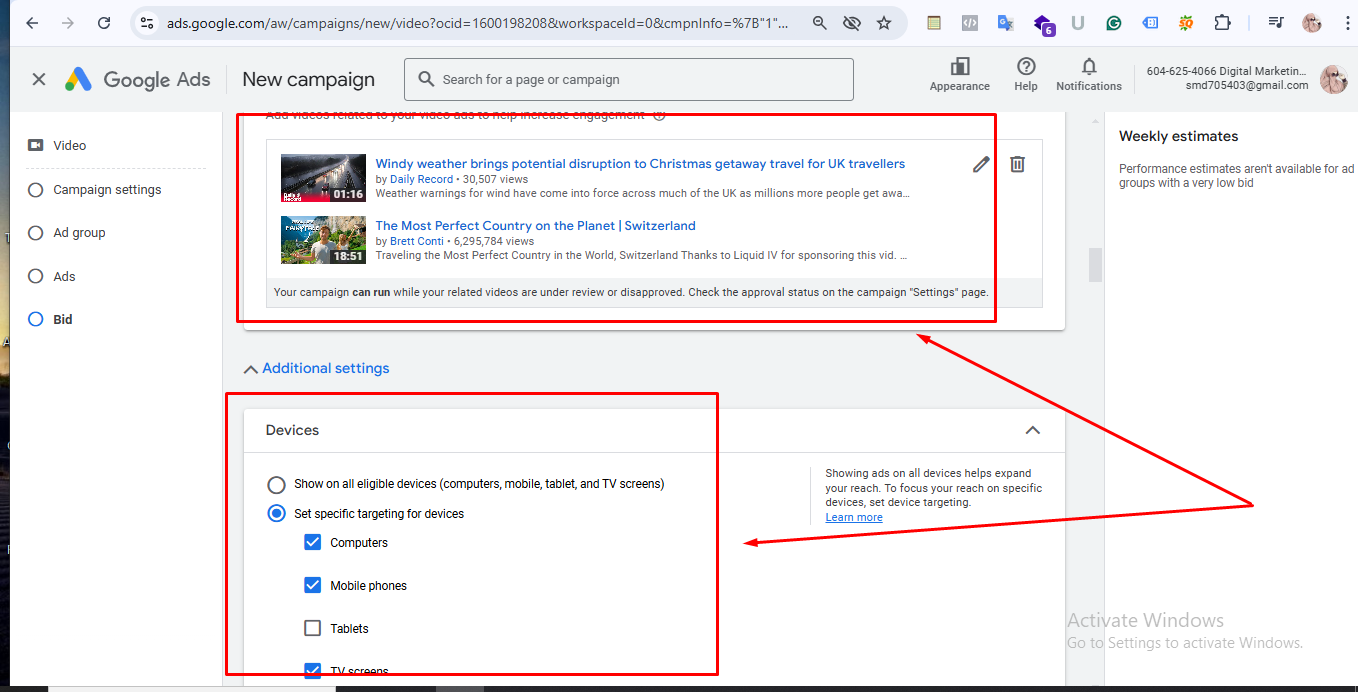Open the Appearance icon in header
Image resolution: width=1358 pixels, height=692 pixels.
(959, 67)
